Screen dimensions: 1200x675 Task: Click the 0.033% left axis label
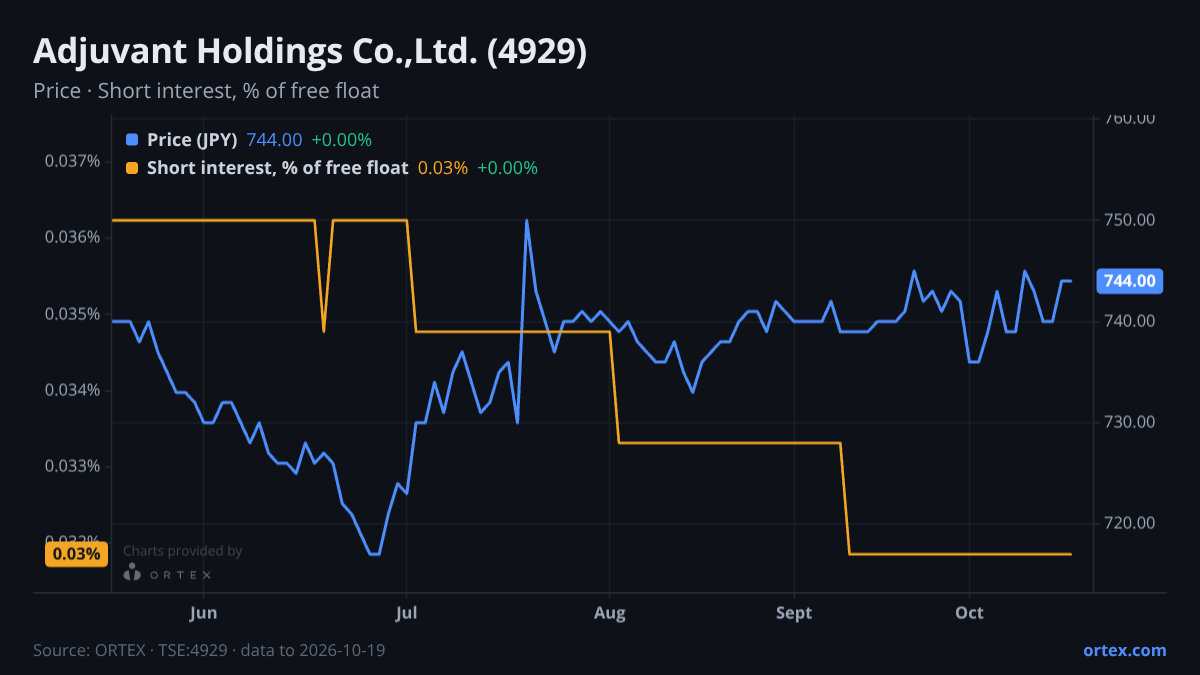[x=73, y=466]
